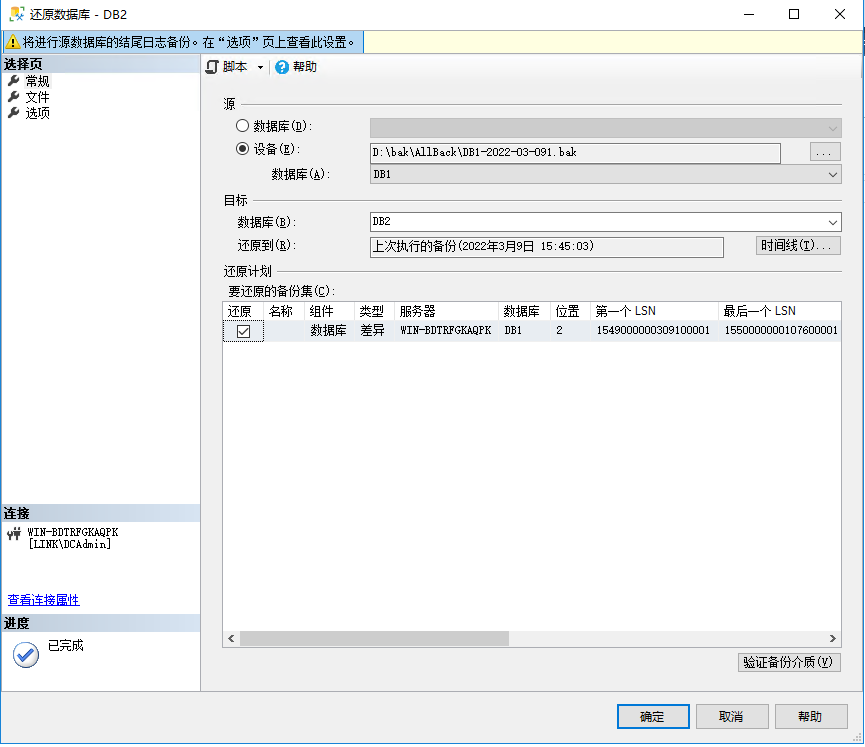Click the device path browse ... button
Screen dimensions: 865x747
825,153
